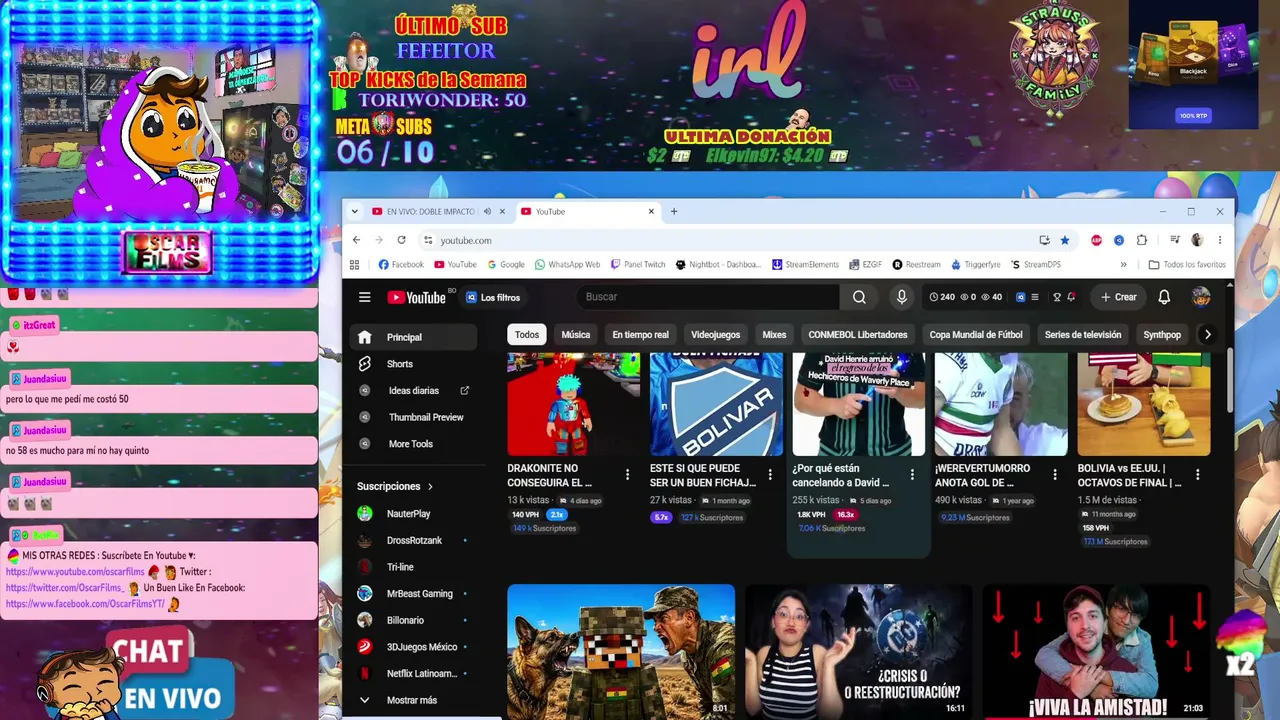The image size is (1280, 720).
Task: Open the Chrome extensions puzzle icon
Action: pos(1142,240)
